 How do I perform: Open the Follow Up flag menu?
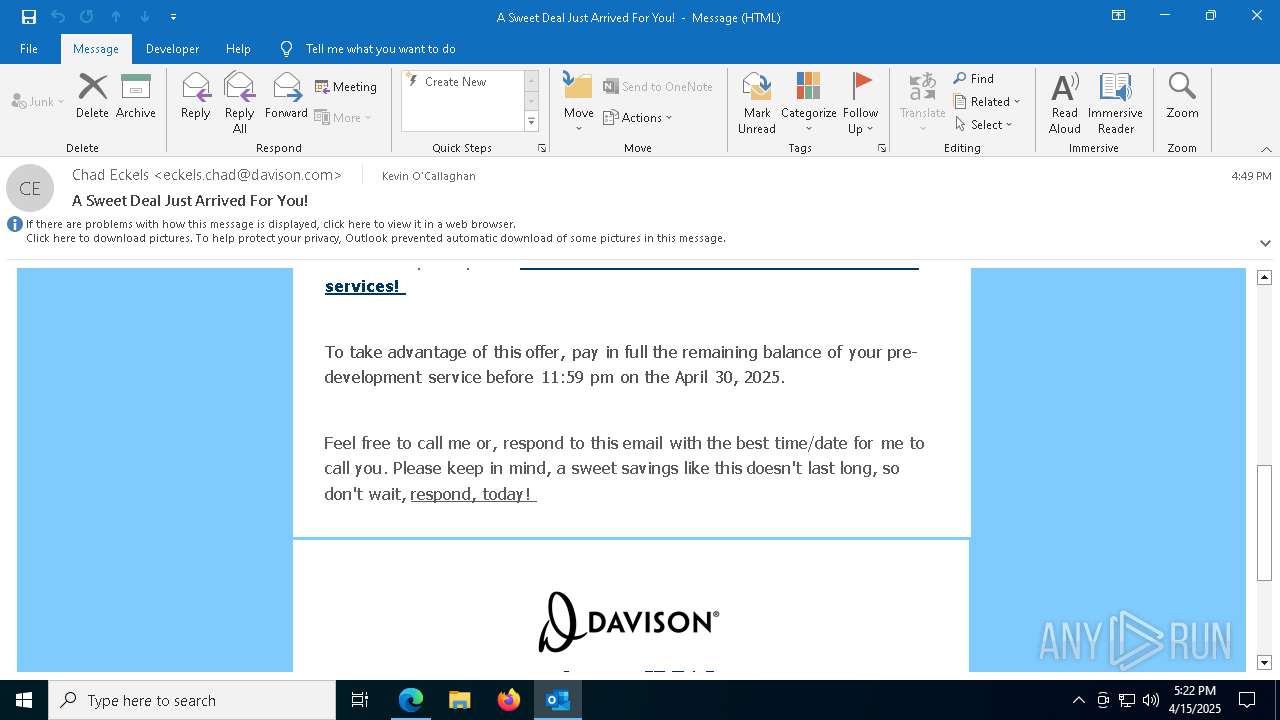click(x=860, y=103)
